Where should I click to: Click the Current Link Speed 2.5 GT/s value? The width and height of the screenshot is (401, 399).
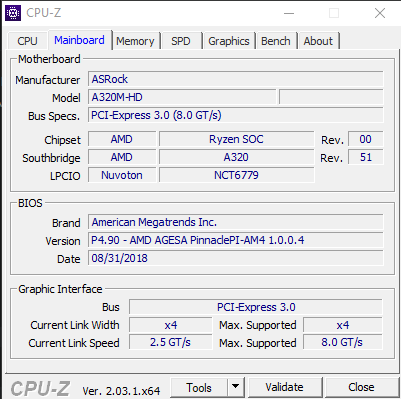pos(171,342)
